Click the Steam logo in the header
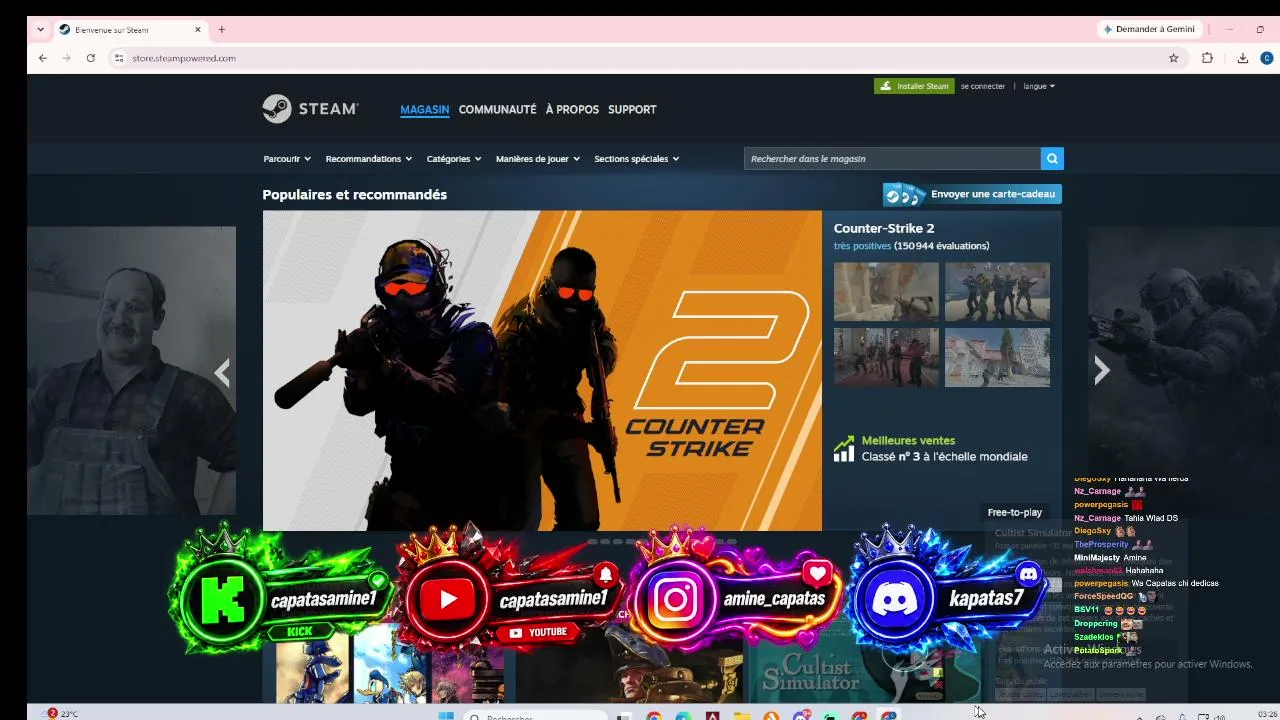This screenshot has width=1280, height=720. click(310, 109)
